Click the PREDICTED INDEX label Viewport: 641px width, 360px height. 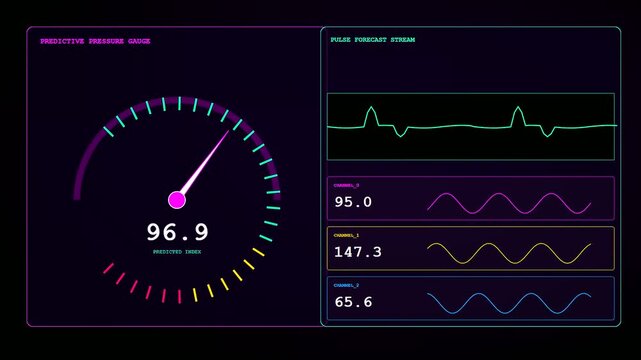click(x=177, y=252)
